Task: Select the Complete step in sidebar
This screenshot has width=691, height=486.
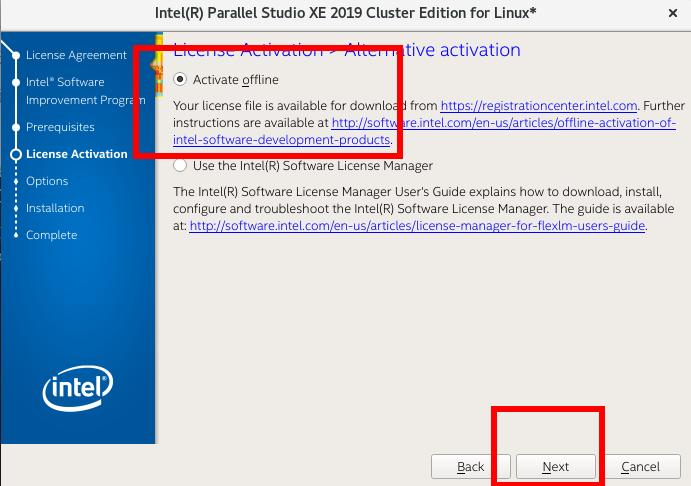Action: click(x=51, y=235)
